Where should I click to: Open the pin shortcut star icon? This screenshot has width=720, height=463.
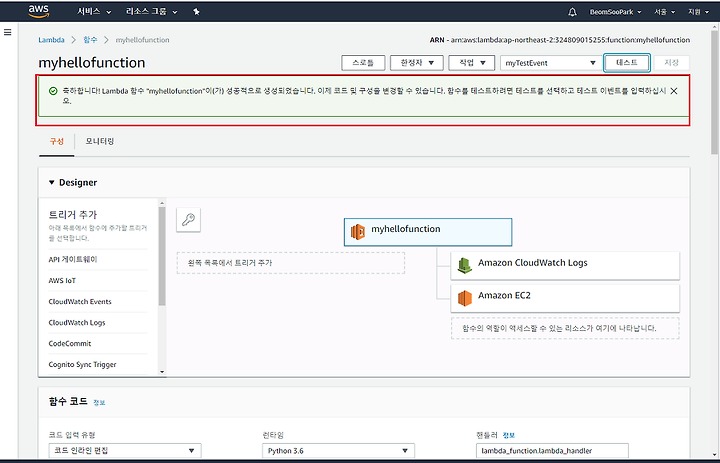click(197, 12)
